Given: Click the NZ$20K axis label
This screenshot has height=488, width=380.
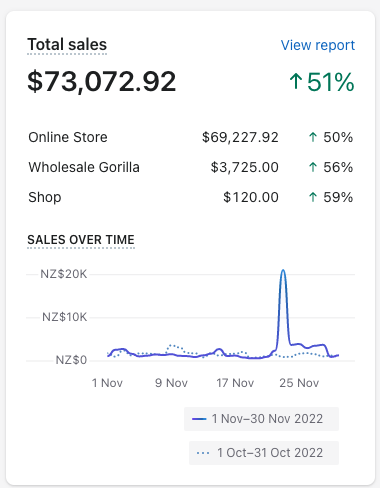Looking at the screenshot, I should tap(64, 274).
